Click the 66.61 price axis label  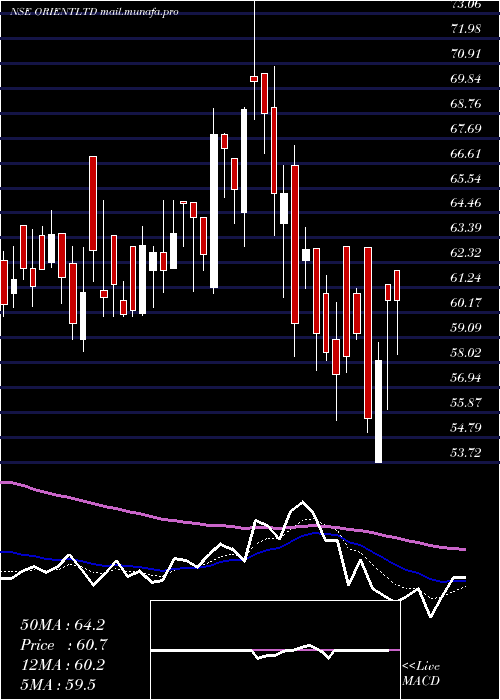(467, 154)
